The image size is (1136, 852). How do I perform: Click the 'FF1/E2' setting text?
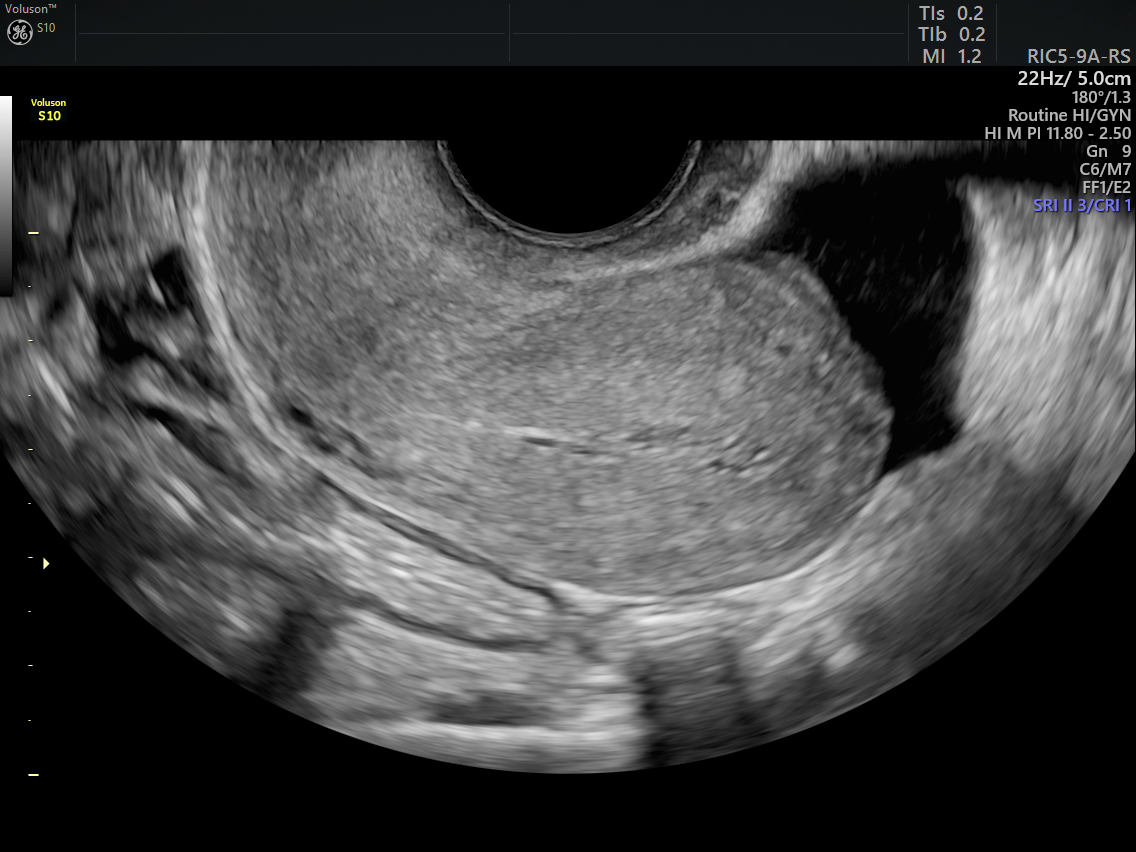pyautogui.click(x=1106, y=187)
